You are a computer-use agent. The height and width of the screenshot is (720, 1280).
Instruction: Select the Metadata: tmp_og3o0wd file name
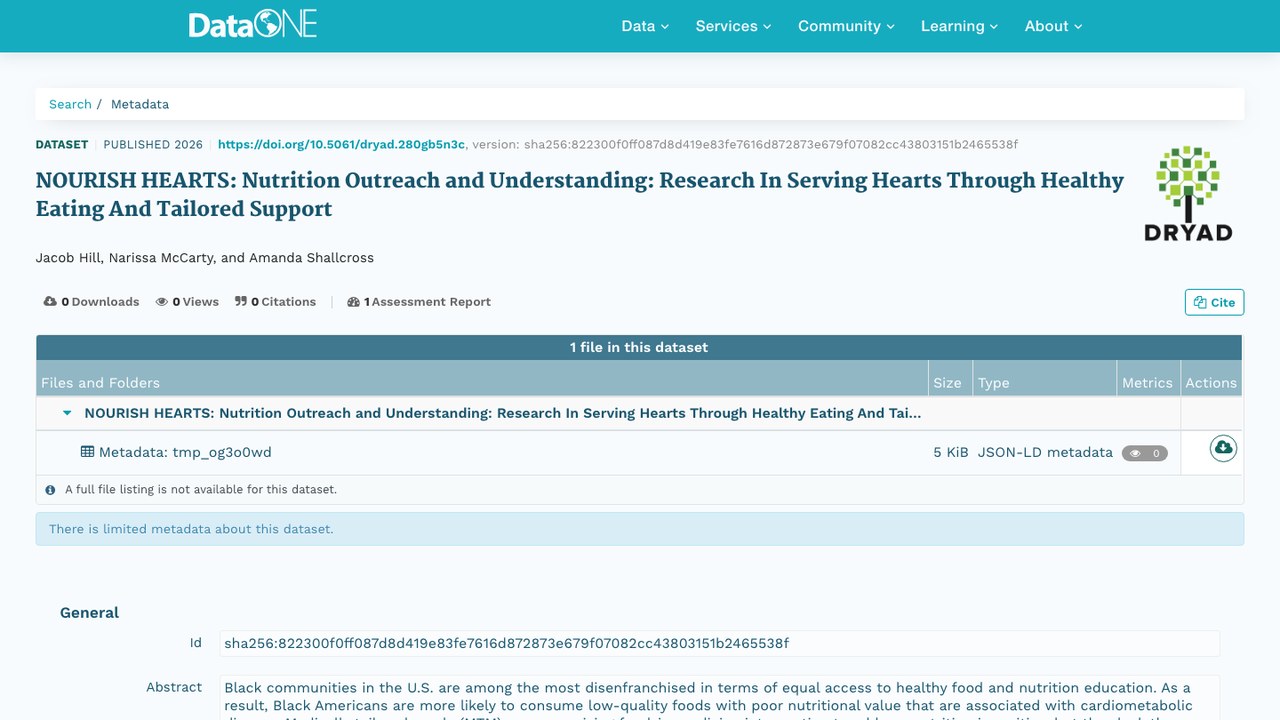click(185, 452)
